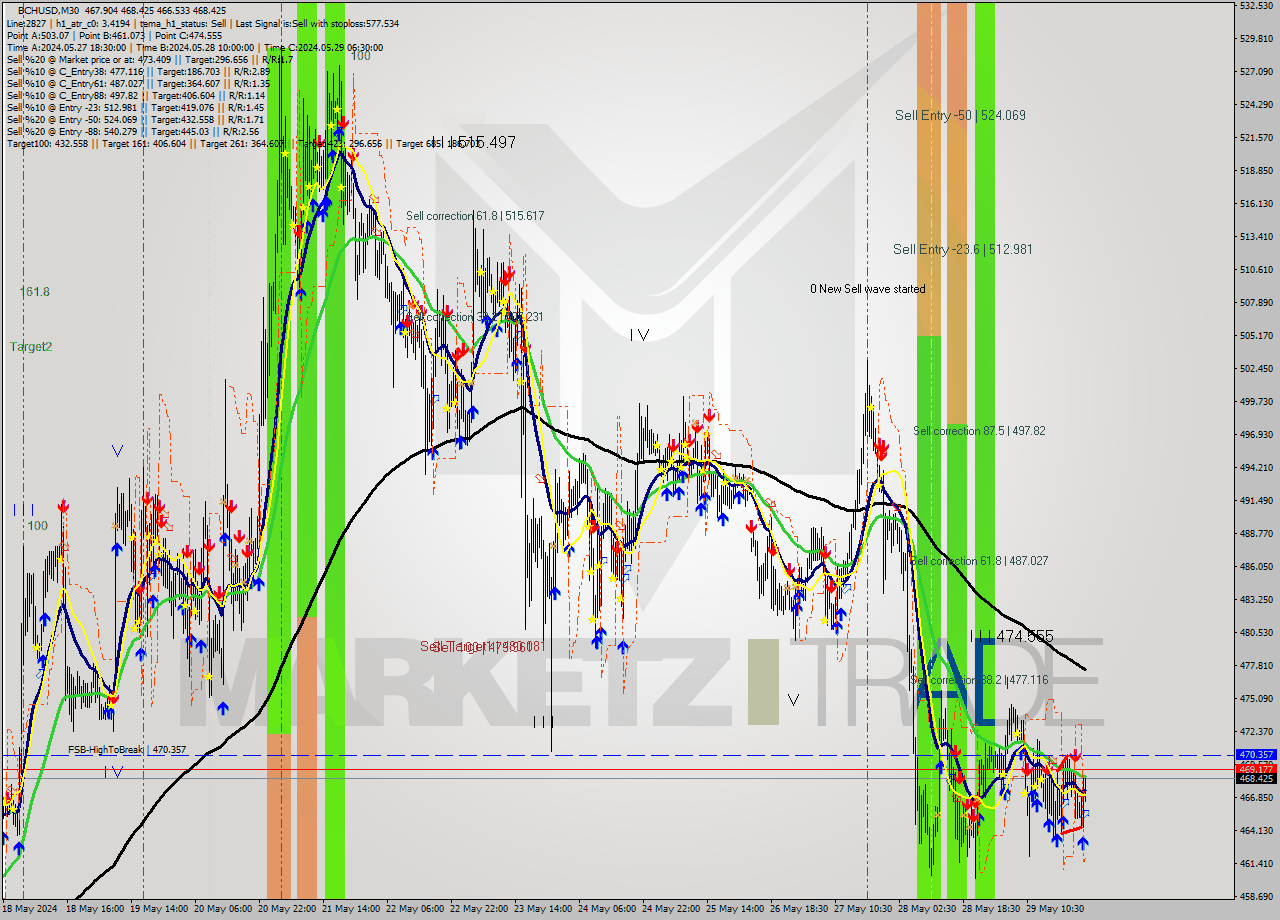Viewport: 1280px width, 920px height.
Task: Click 475.090 on the price axis
Action: 1256,699
